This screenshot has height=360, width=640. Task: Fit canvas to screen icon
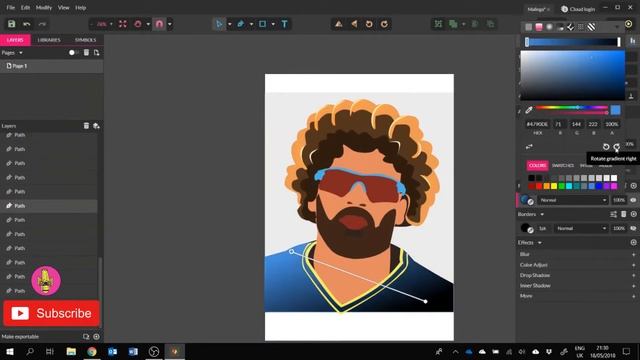pyautogui.click(x=122, y=24)
